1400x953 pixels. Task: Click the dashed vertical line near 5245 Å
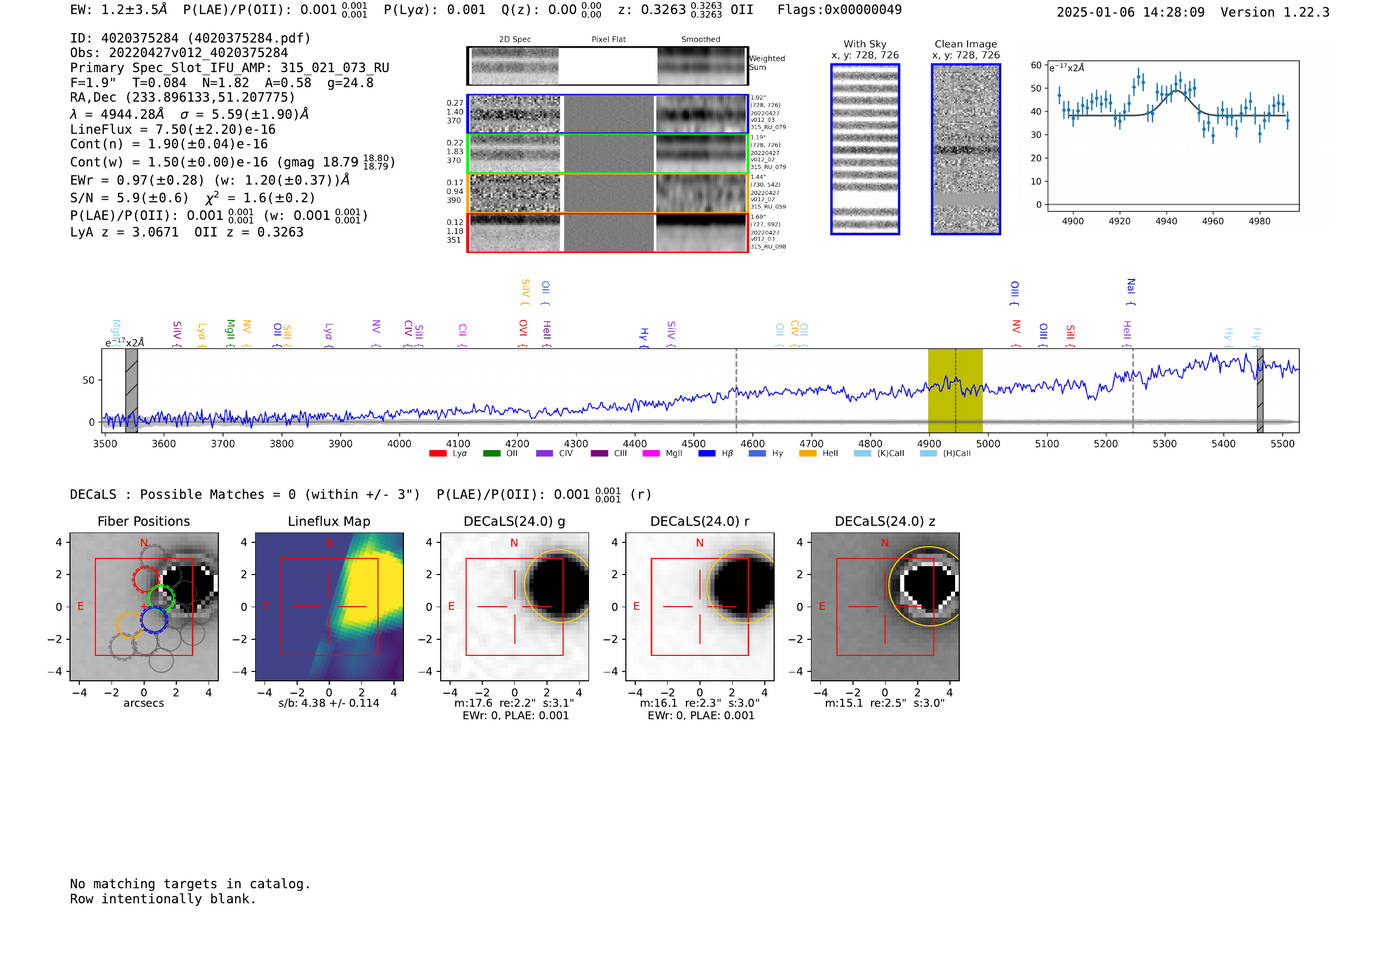tap(1133, 390)
